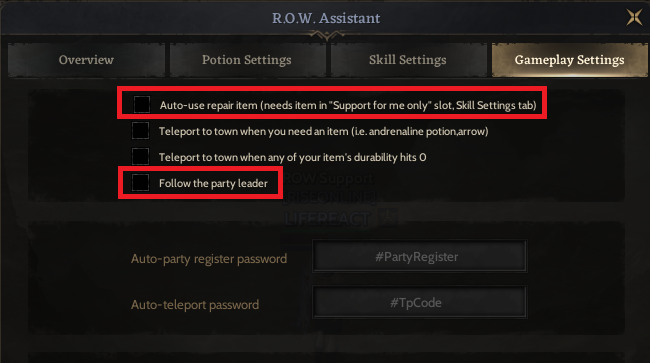The height and width of the screenshot is (363, 650).
Task: Click the ornament emblem below the title
Action: [x=326, y=35]
